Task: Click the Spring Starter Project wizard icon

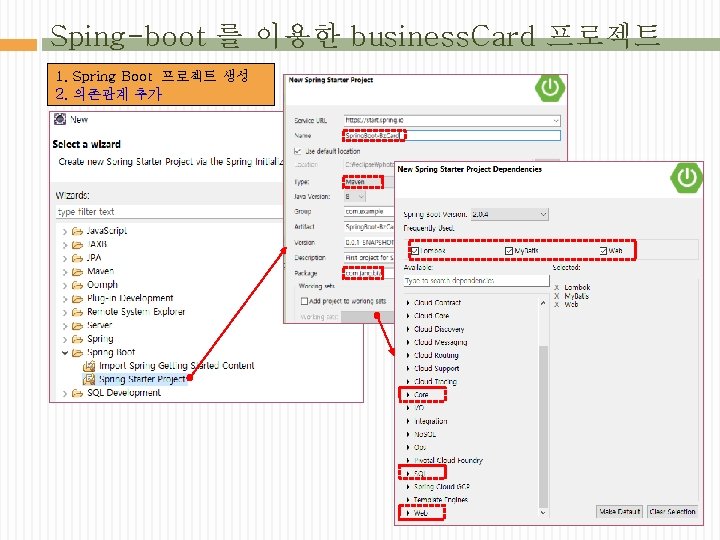Action: click(89, 379)
